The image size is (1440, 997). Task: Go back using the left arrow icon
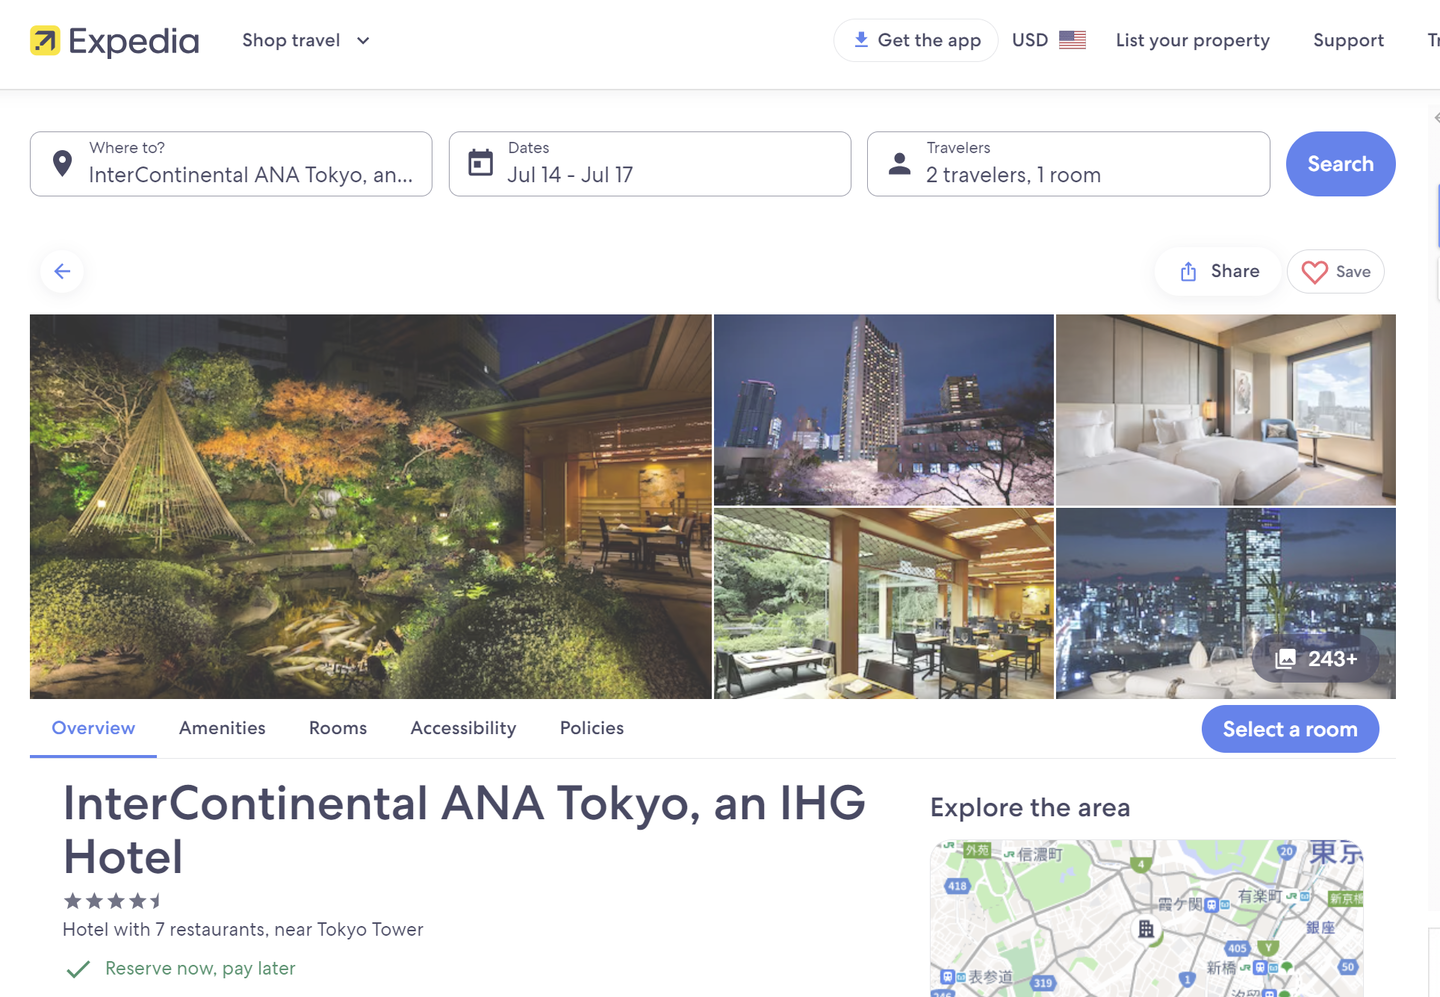(x=62, y=271)
